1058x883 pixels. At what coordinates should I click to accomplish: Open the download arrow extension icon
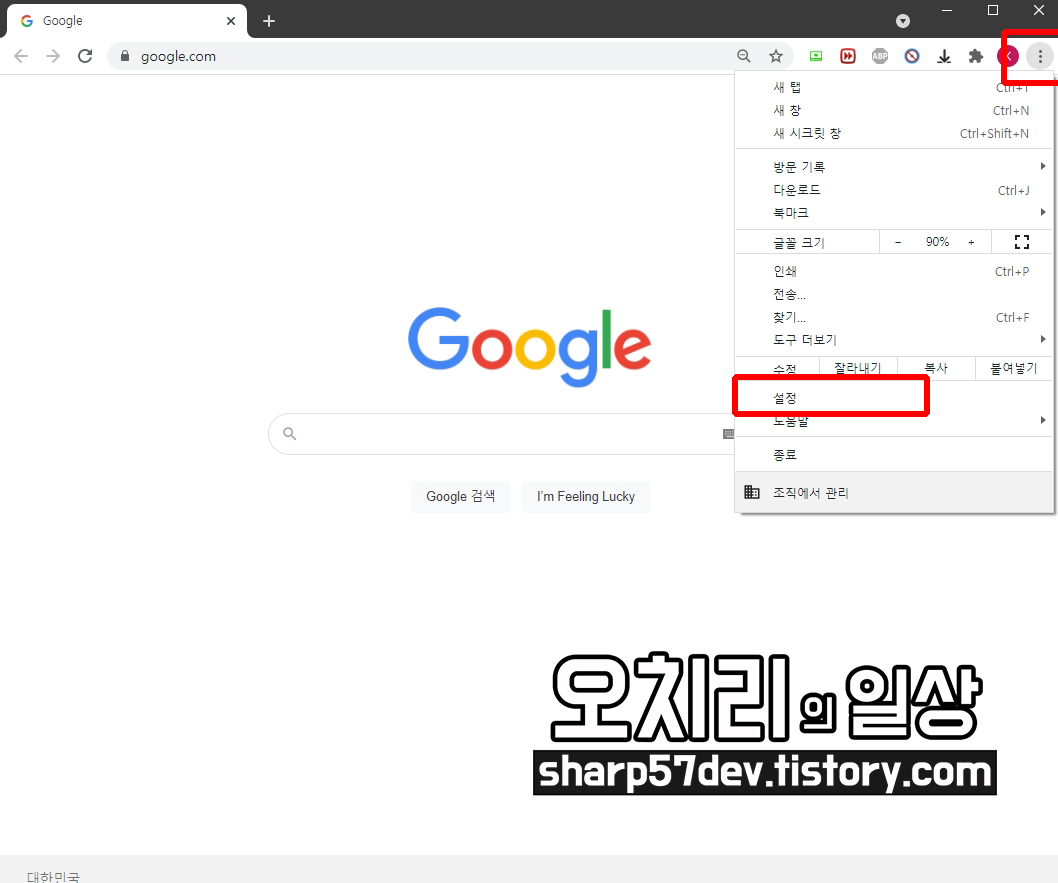click(x=944, y=56)
